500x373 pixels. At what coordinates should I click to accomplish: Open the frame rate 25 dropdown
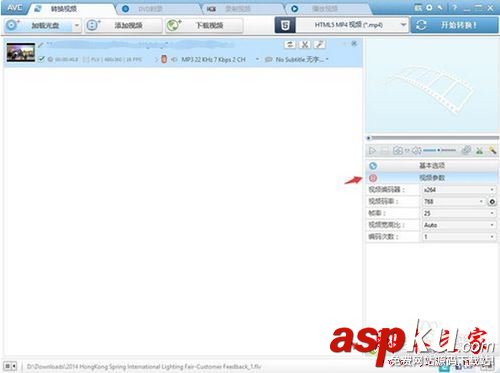[x=459, y=213]
